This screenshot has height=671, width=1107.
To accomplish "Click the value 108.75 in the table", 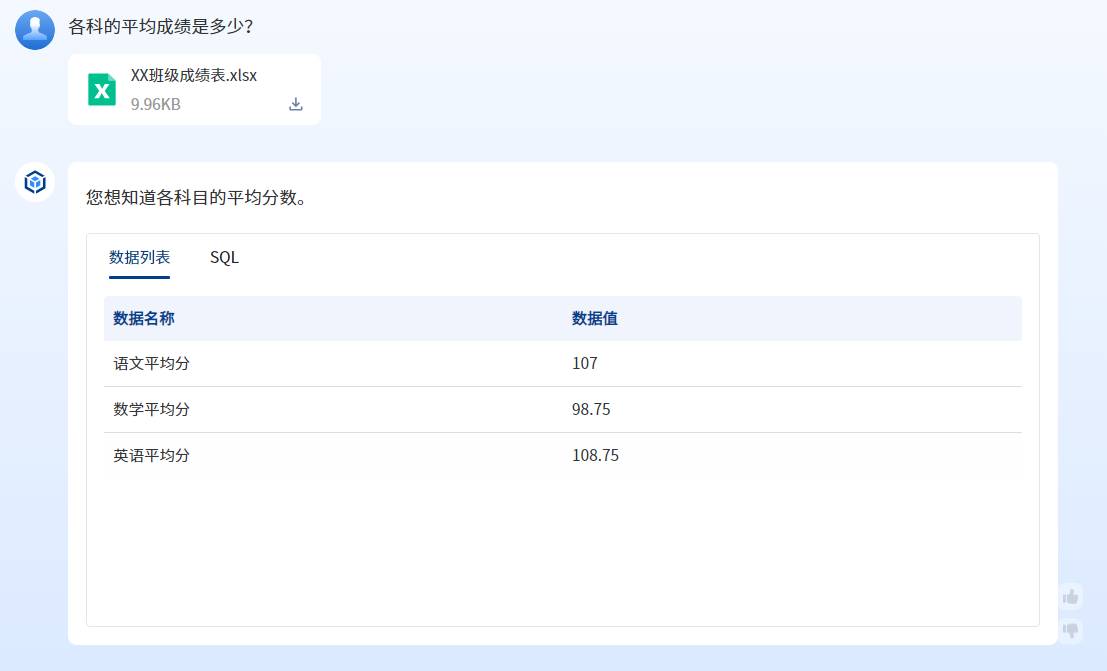I will [x=595, y=456].
